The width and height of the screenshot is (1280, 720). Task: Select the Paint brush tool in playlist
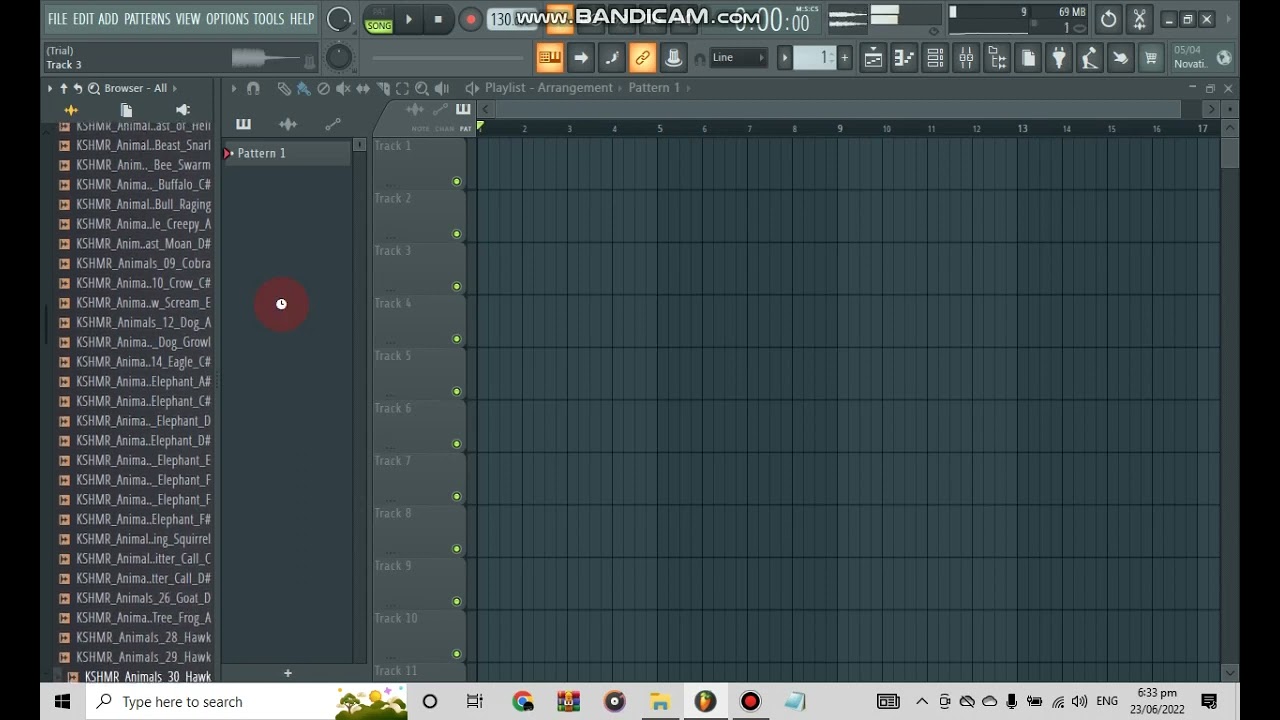tap(304, 89)
